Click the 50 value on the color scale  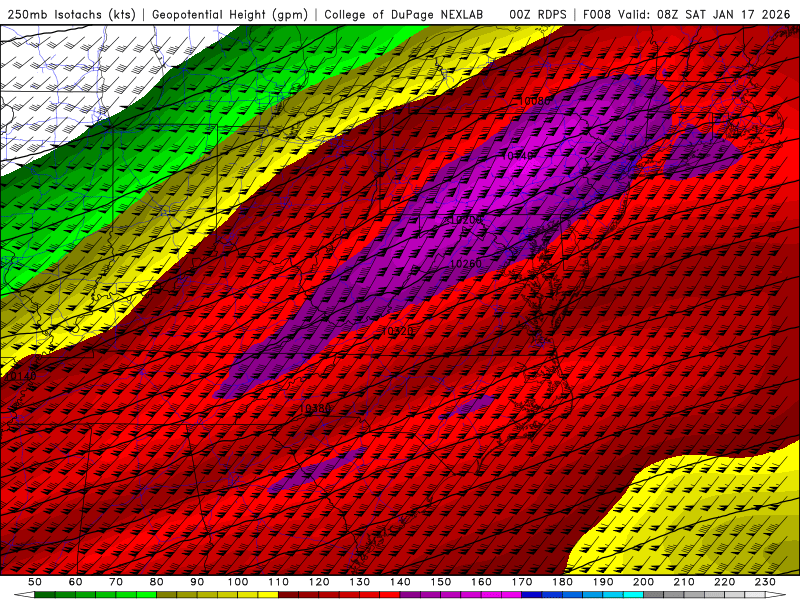coord(35,582)
